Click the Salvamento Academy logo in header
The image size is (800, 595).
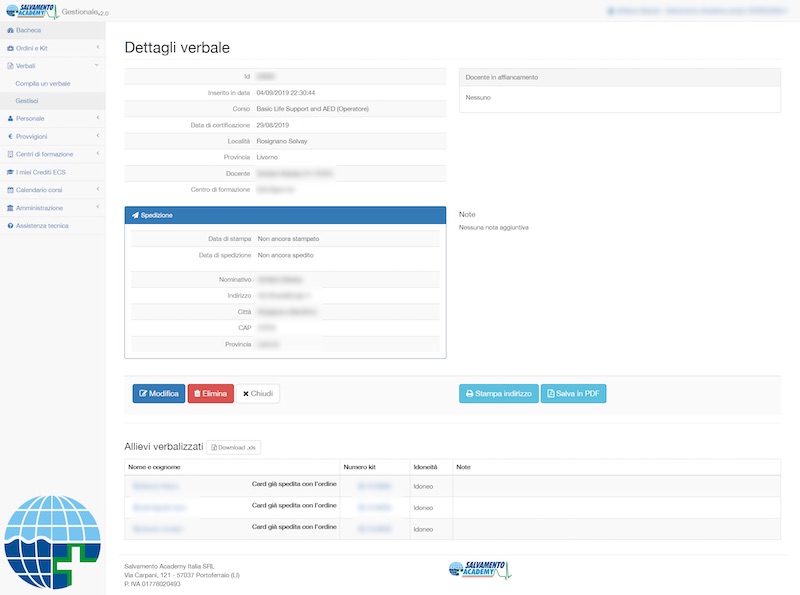[x=32, y=11]
